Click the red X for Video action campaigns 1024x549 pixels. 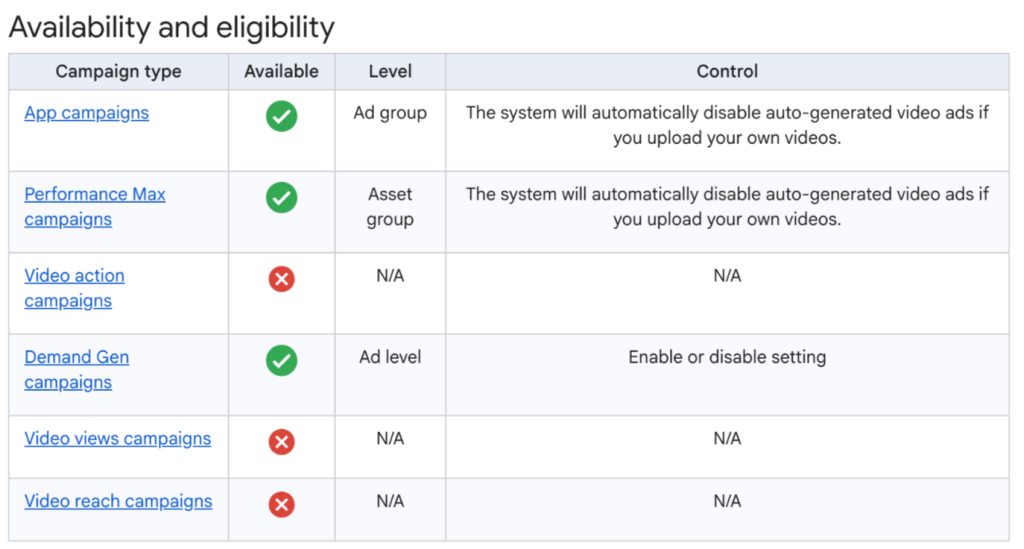tap(281, 279)
